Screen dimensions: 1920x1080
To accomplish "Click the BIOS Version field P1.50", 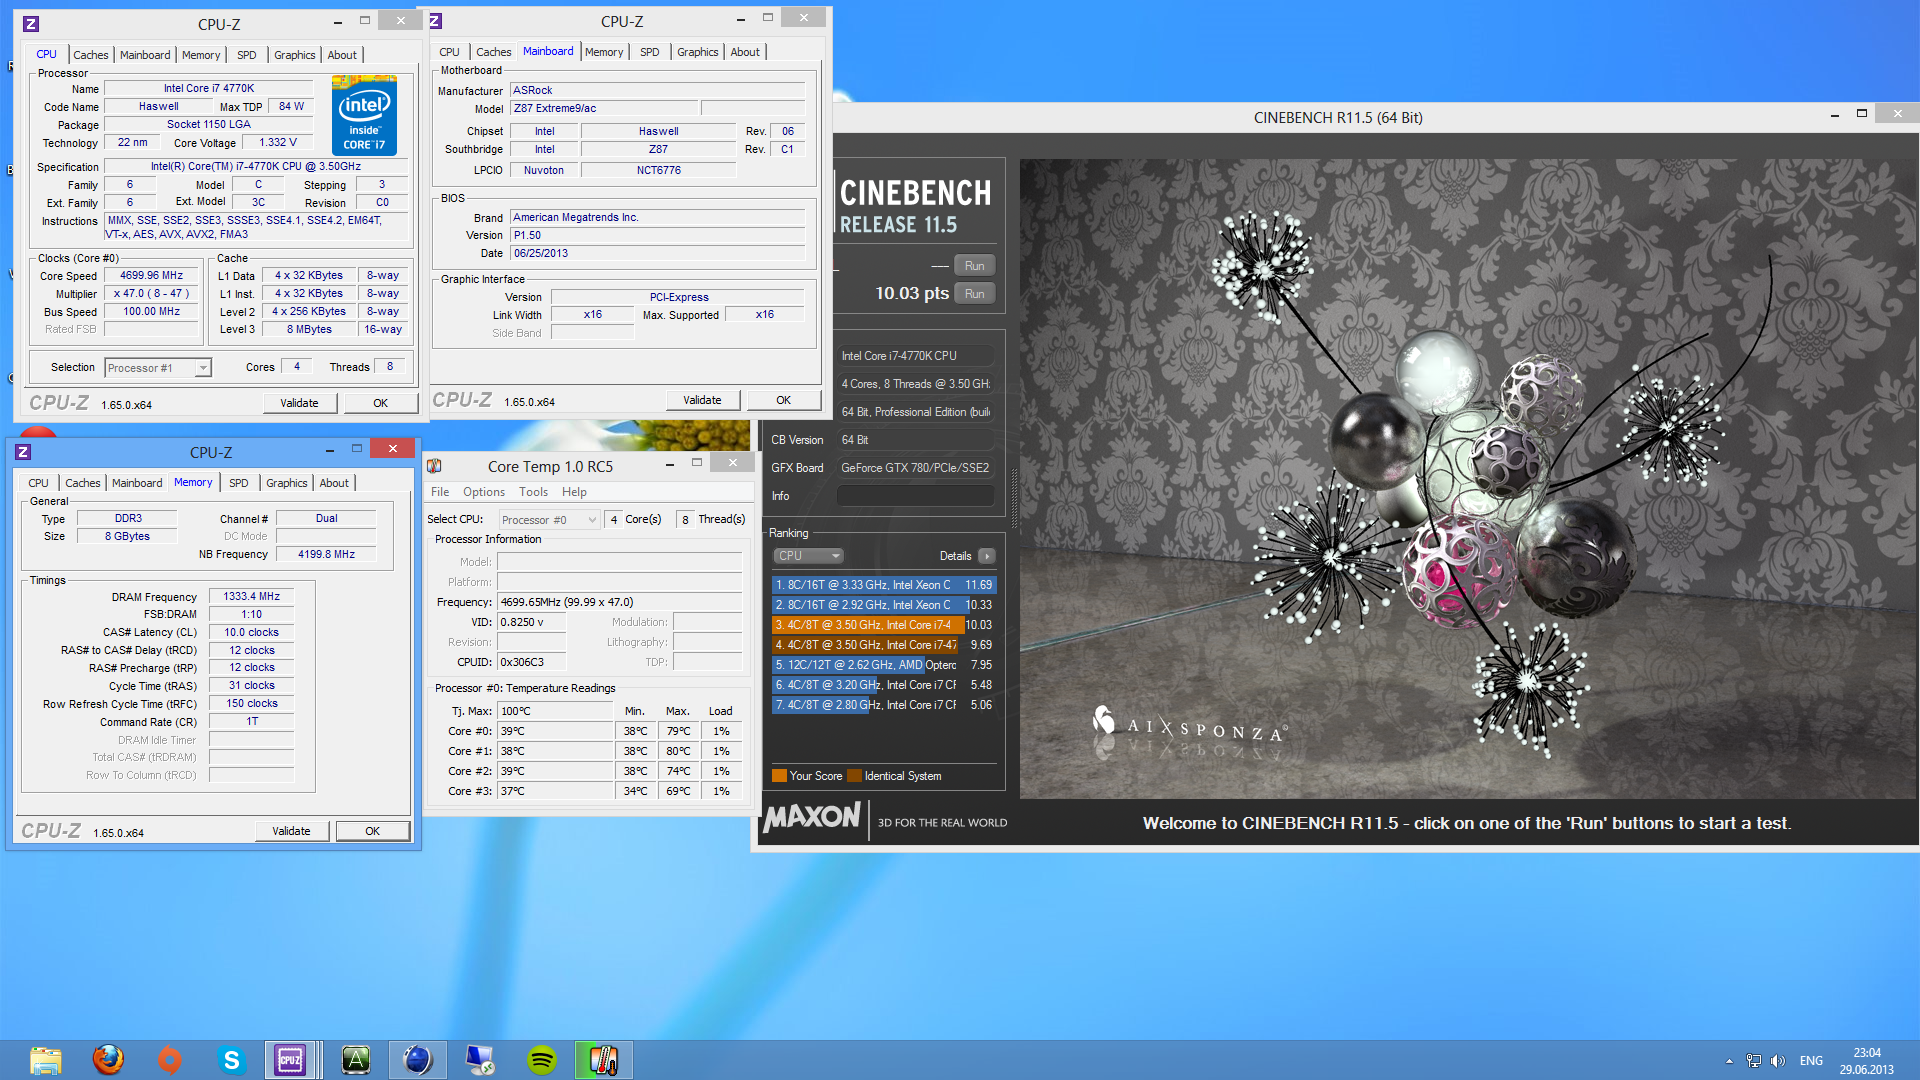I will tap(658, 236).
